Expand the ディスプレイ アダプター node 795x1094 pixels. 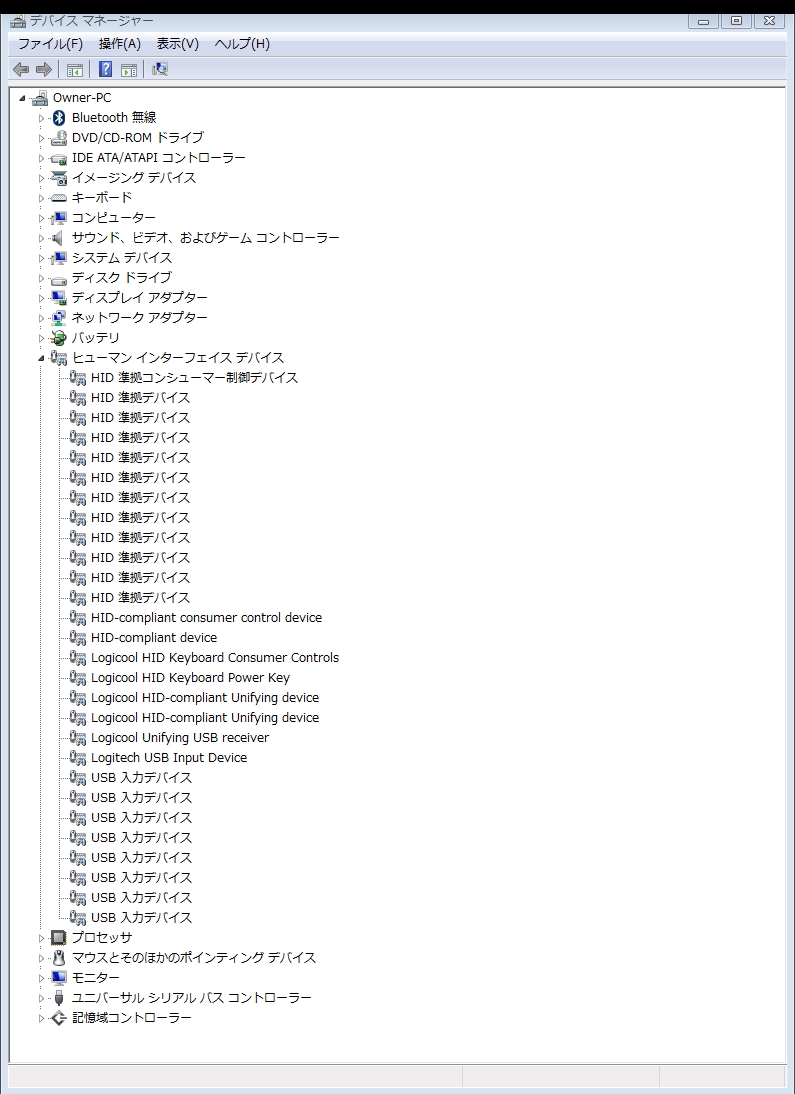41,299
